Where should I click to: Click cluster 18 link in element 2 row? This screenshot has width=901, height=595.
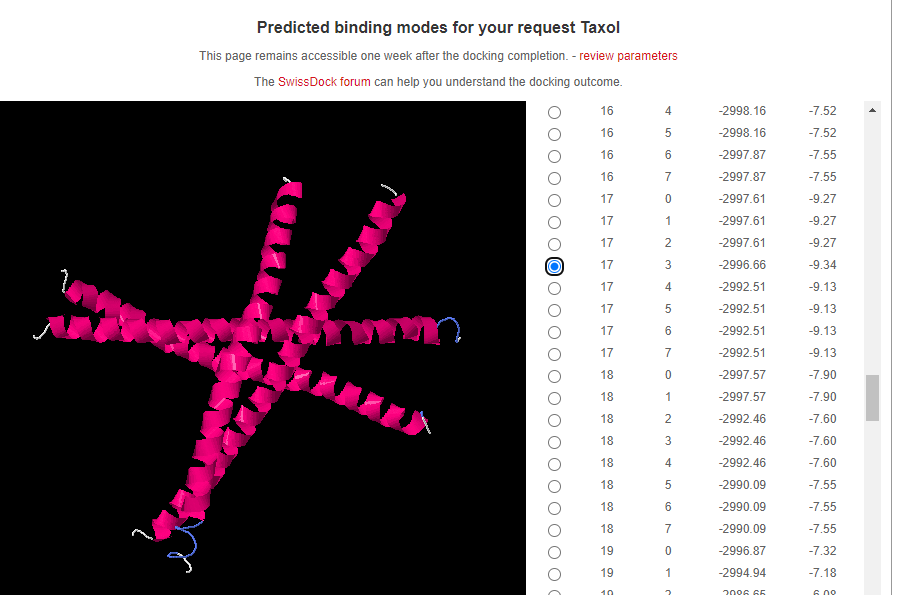607,419
